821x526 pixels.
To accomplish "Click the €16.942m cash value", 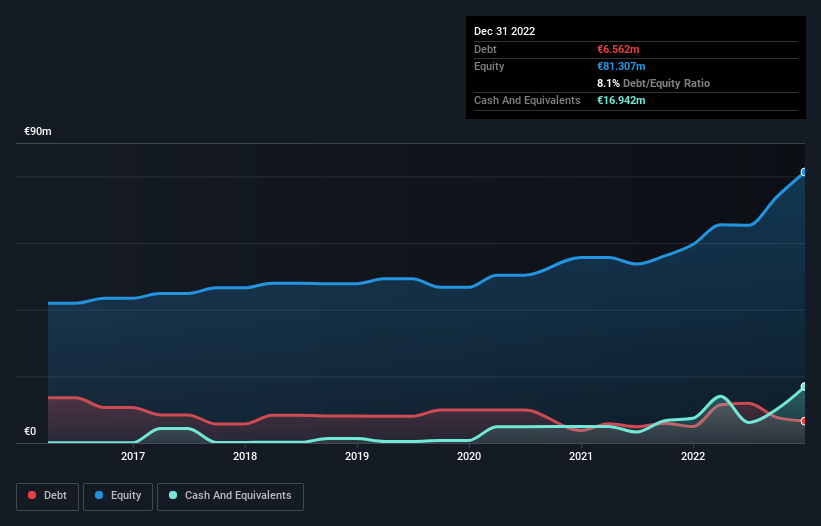I will tap(621, 100).
